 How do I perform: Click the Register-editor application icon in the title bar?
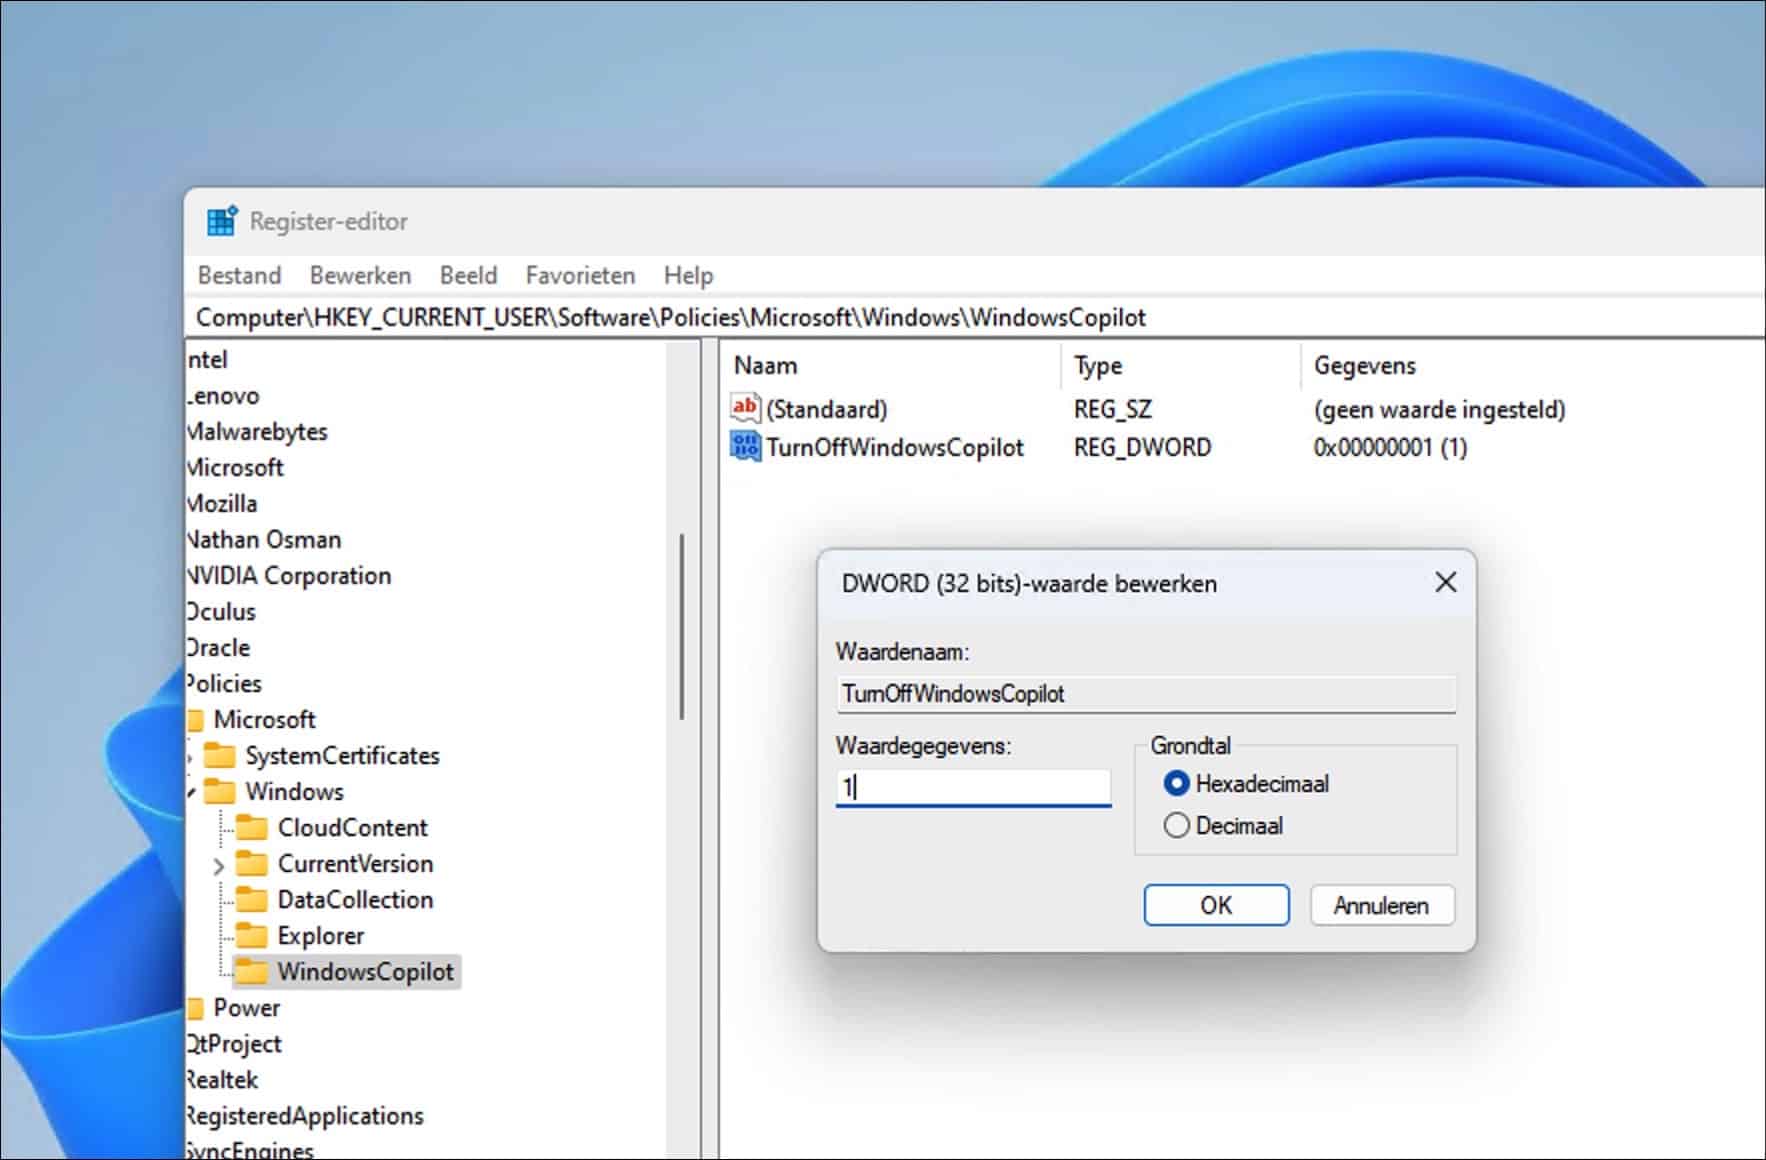point(219,220)
